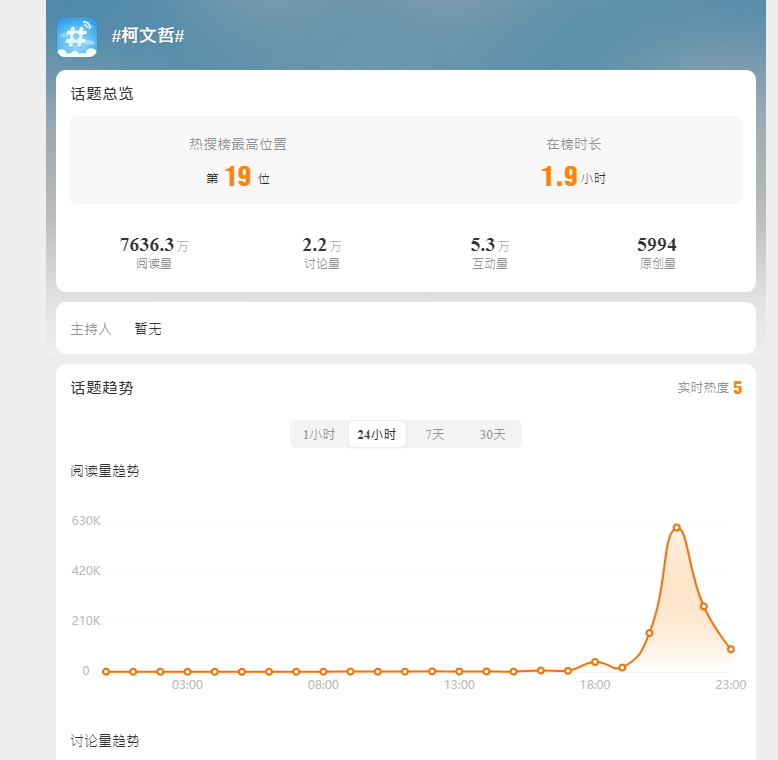The height and width of the screenshot is (760, 778).
Task: Click the 2.2万 讨论量 figure
Action: tap(322, 253)
